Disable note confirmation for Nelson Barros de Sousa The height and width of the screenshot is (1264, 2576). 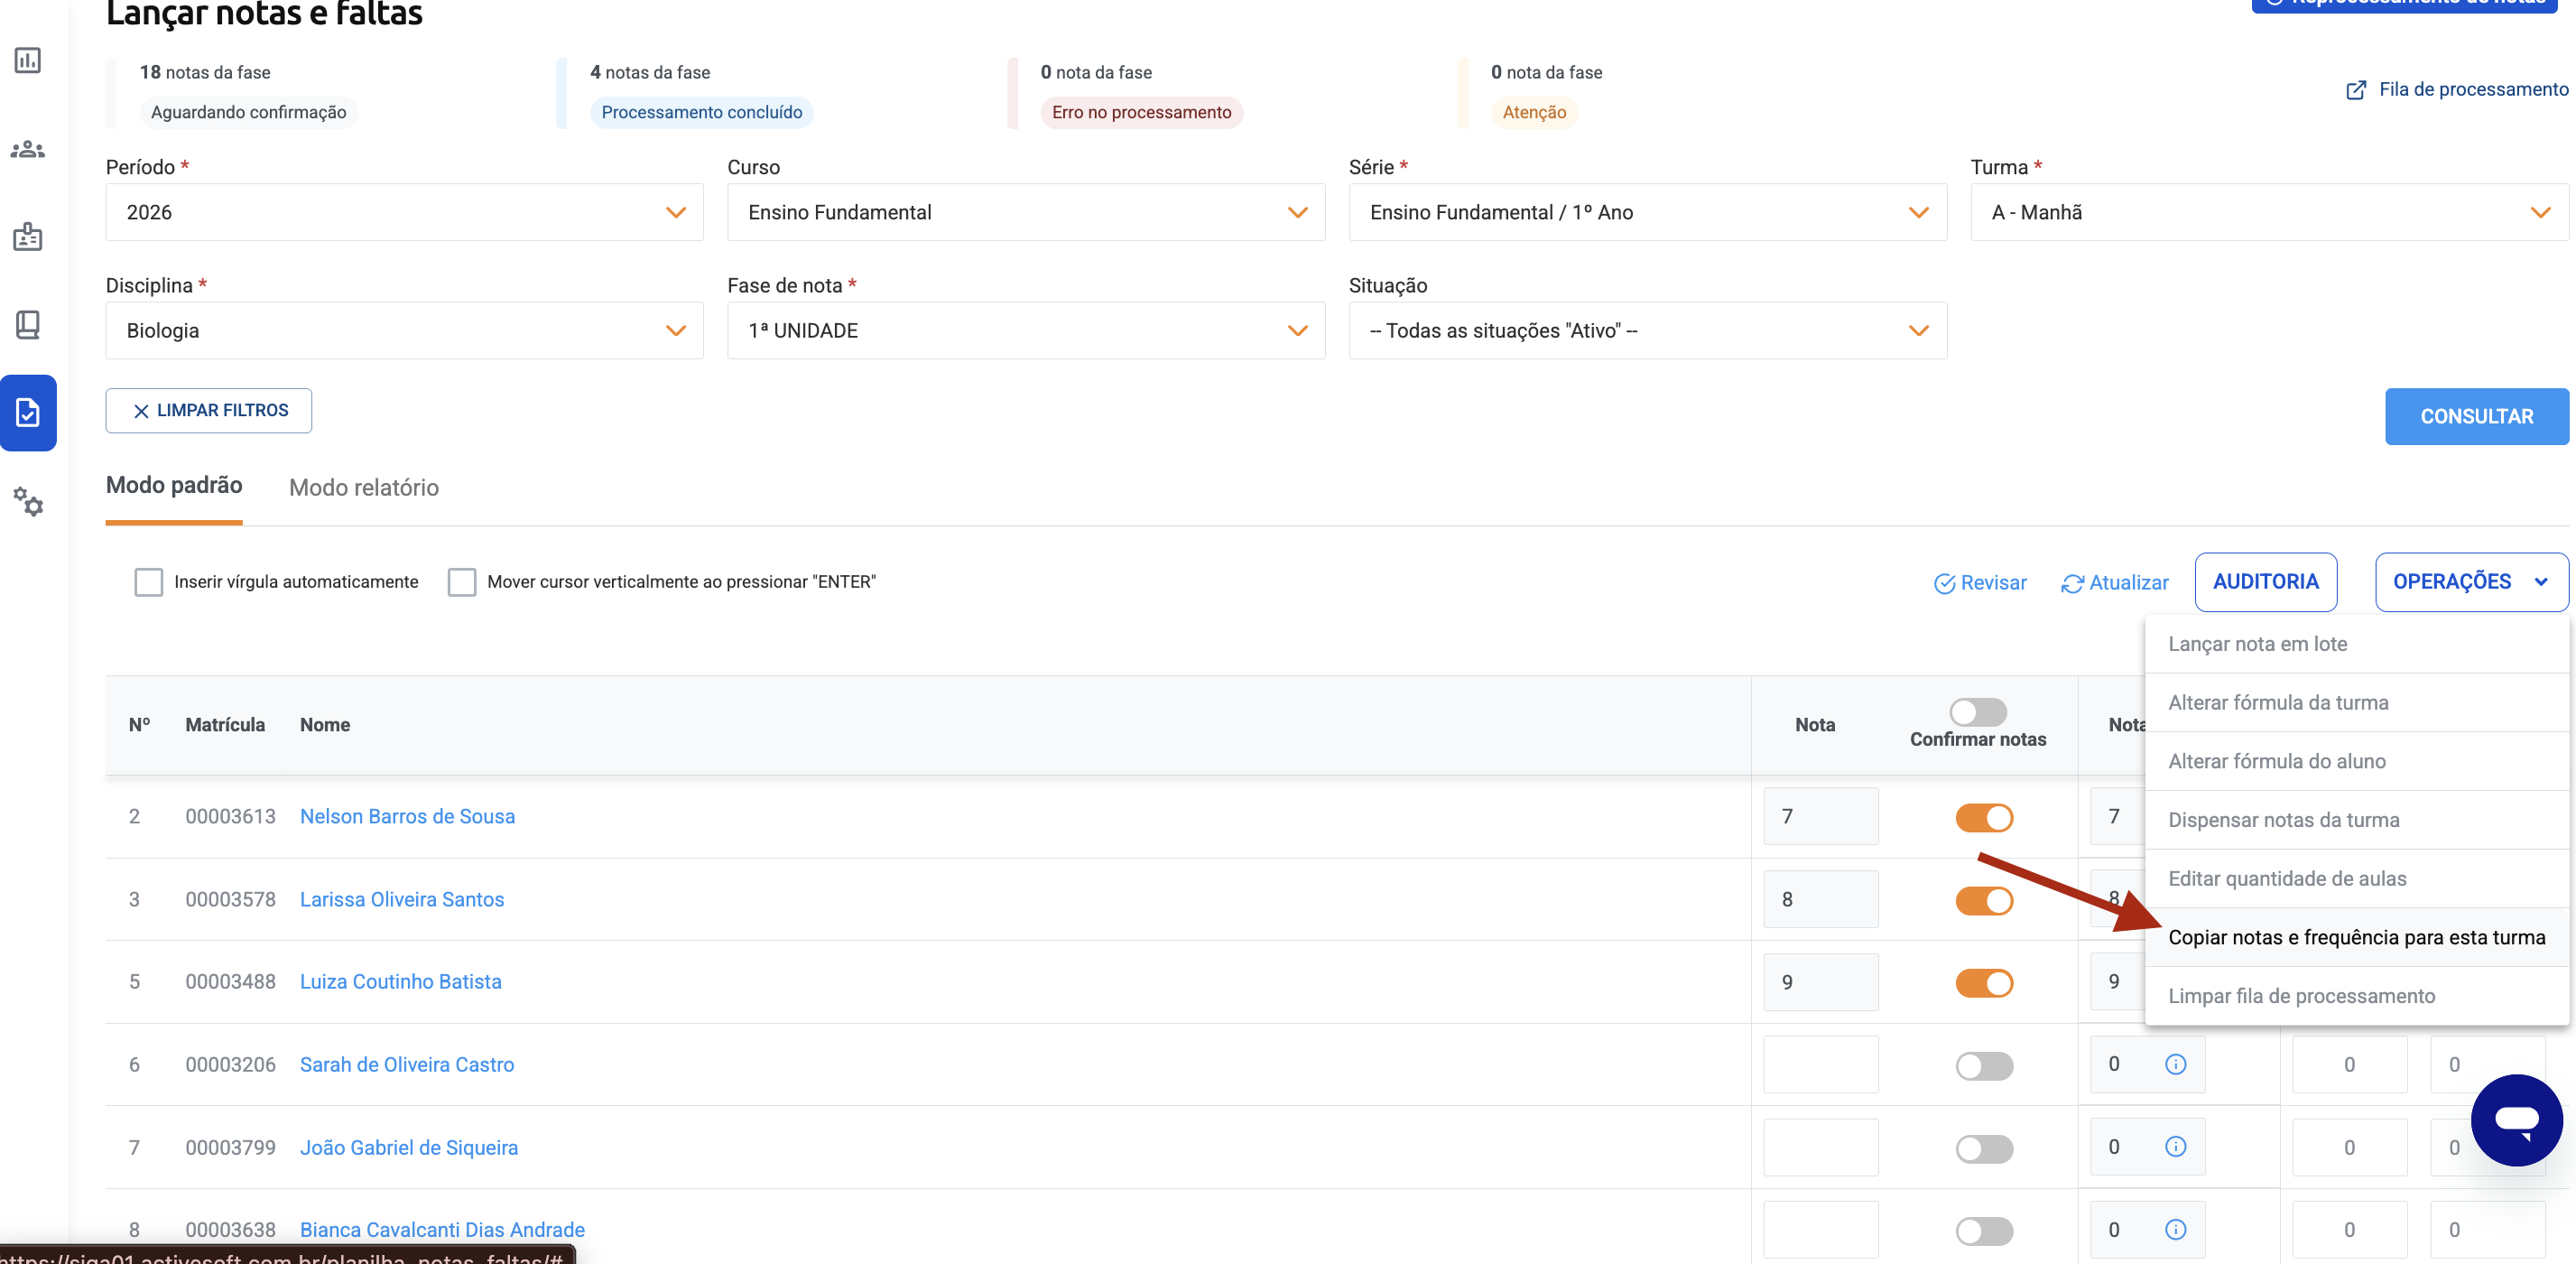(x=1984, y=818)
